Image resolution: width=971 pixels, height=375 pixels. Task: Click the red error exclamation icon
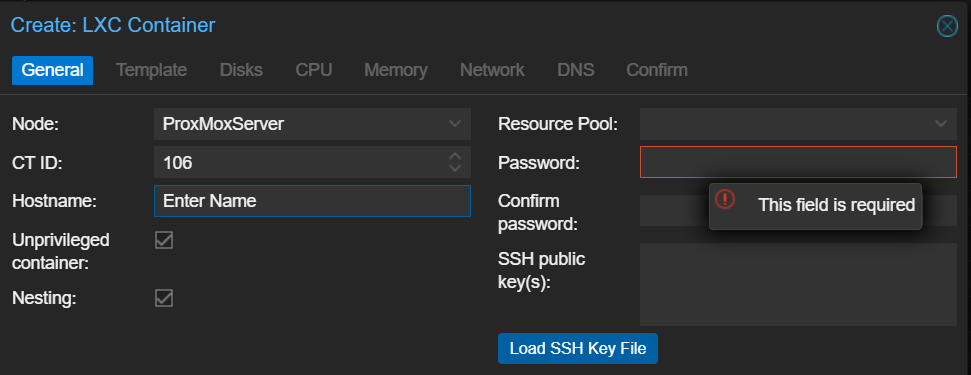(x=725, y=199)
